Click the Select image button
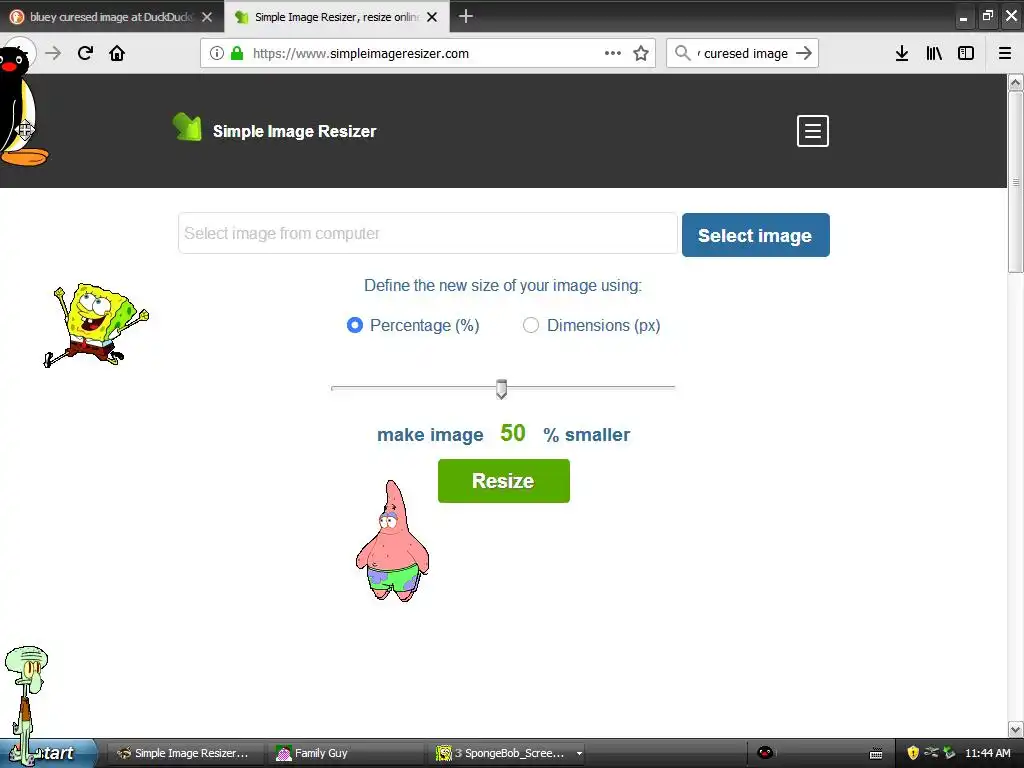 pos(756,235)
